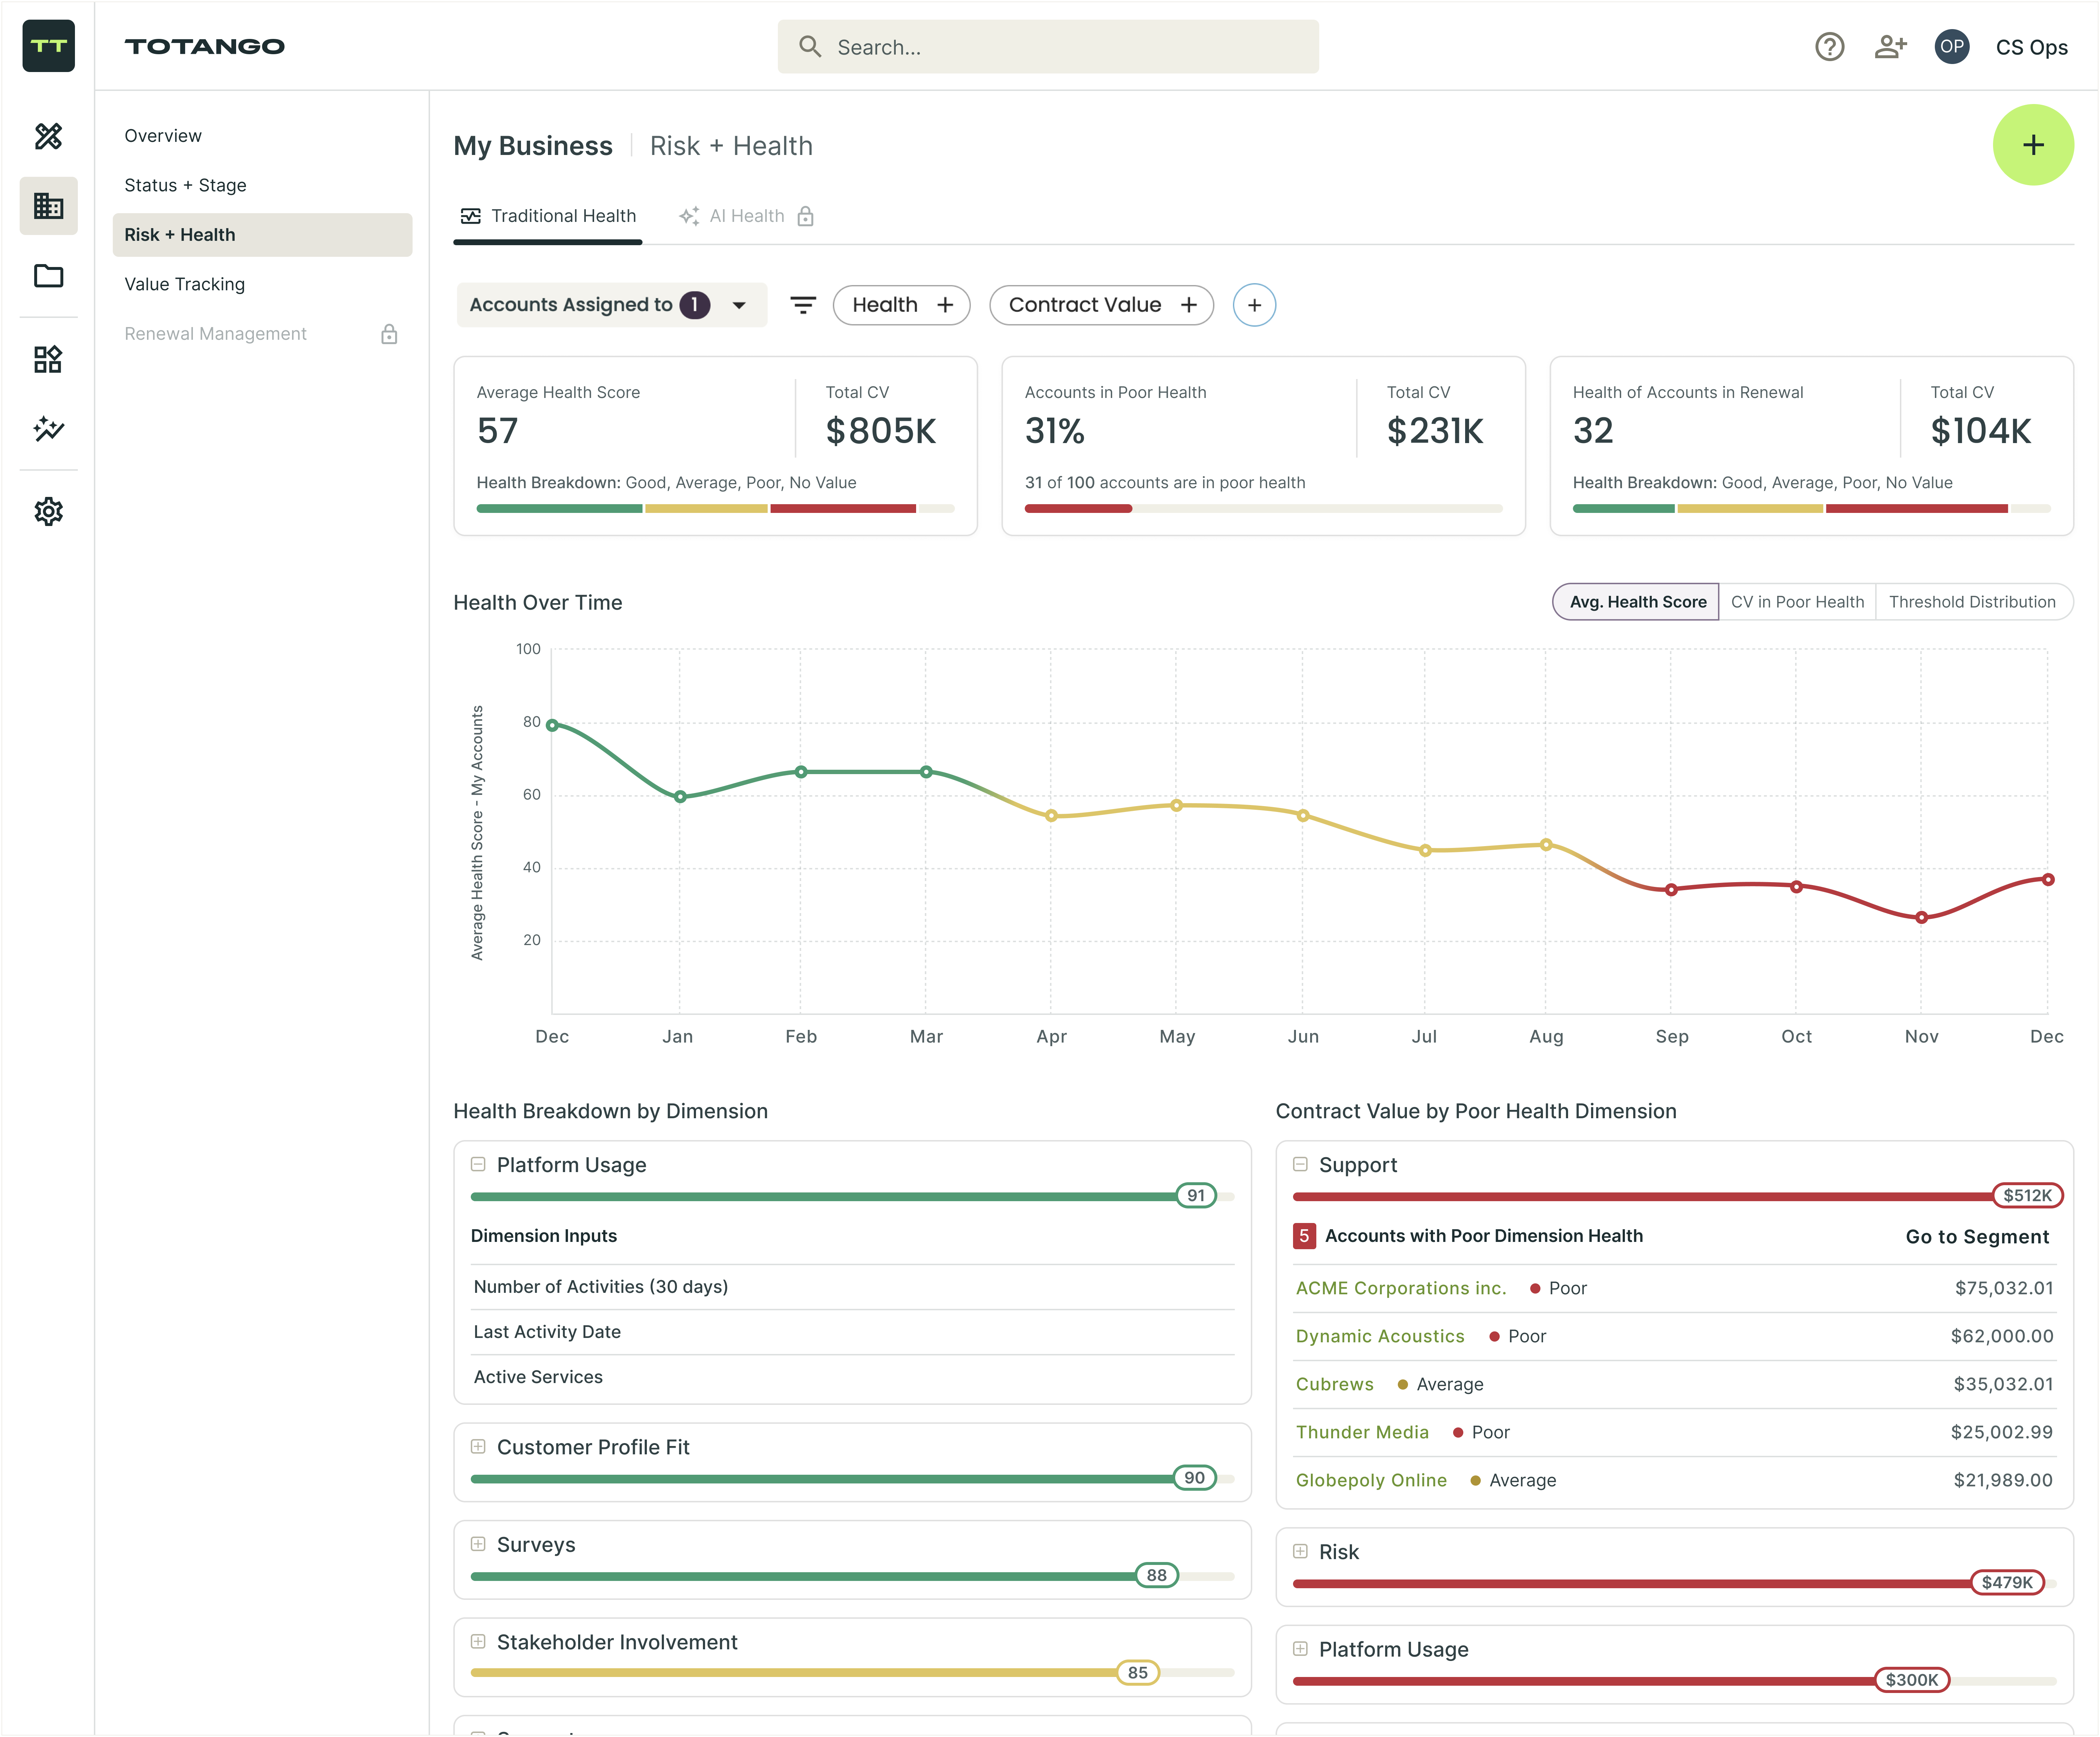2100x1737 pixels.
Task: Click the Totango TT logo icon
Action: coord(48,46)
